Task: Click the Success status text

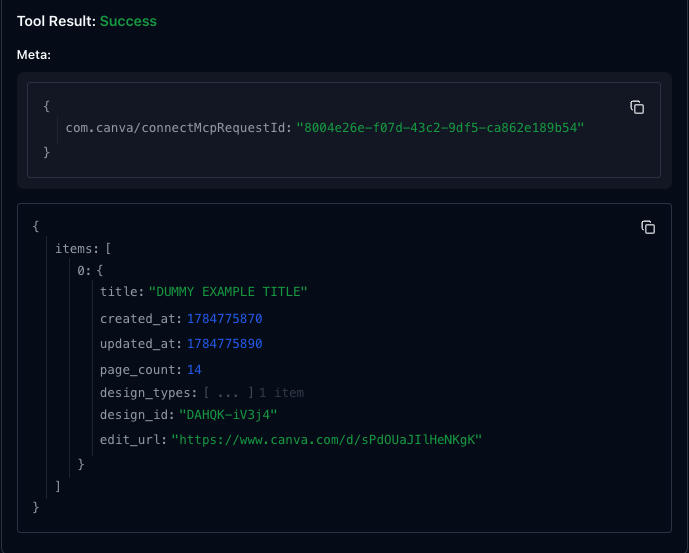Action: [128, 21]
